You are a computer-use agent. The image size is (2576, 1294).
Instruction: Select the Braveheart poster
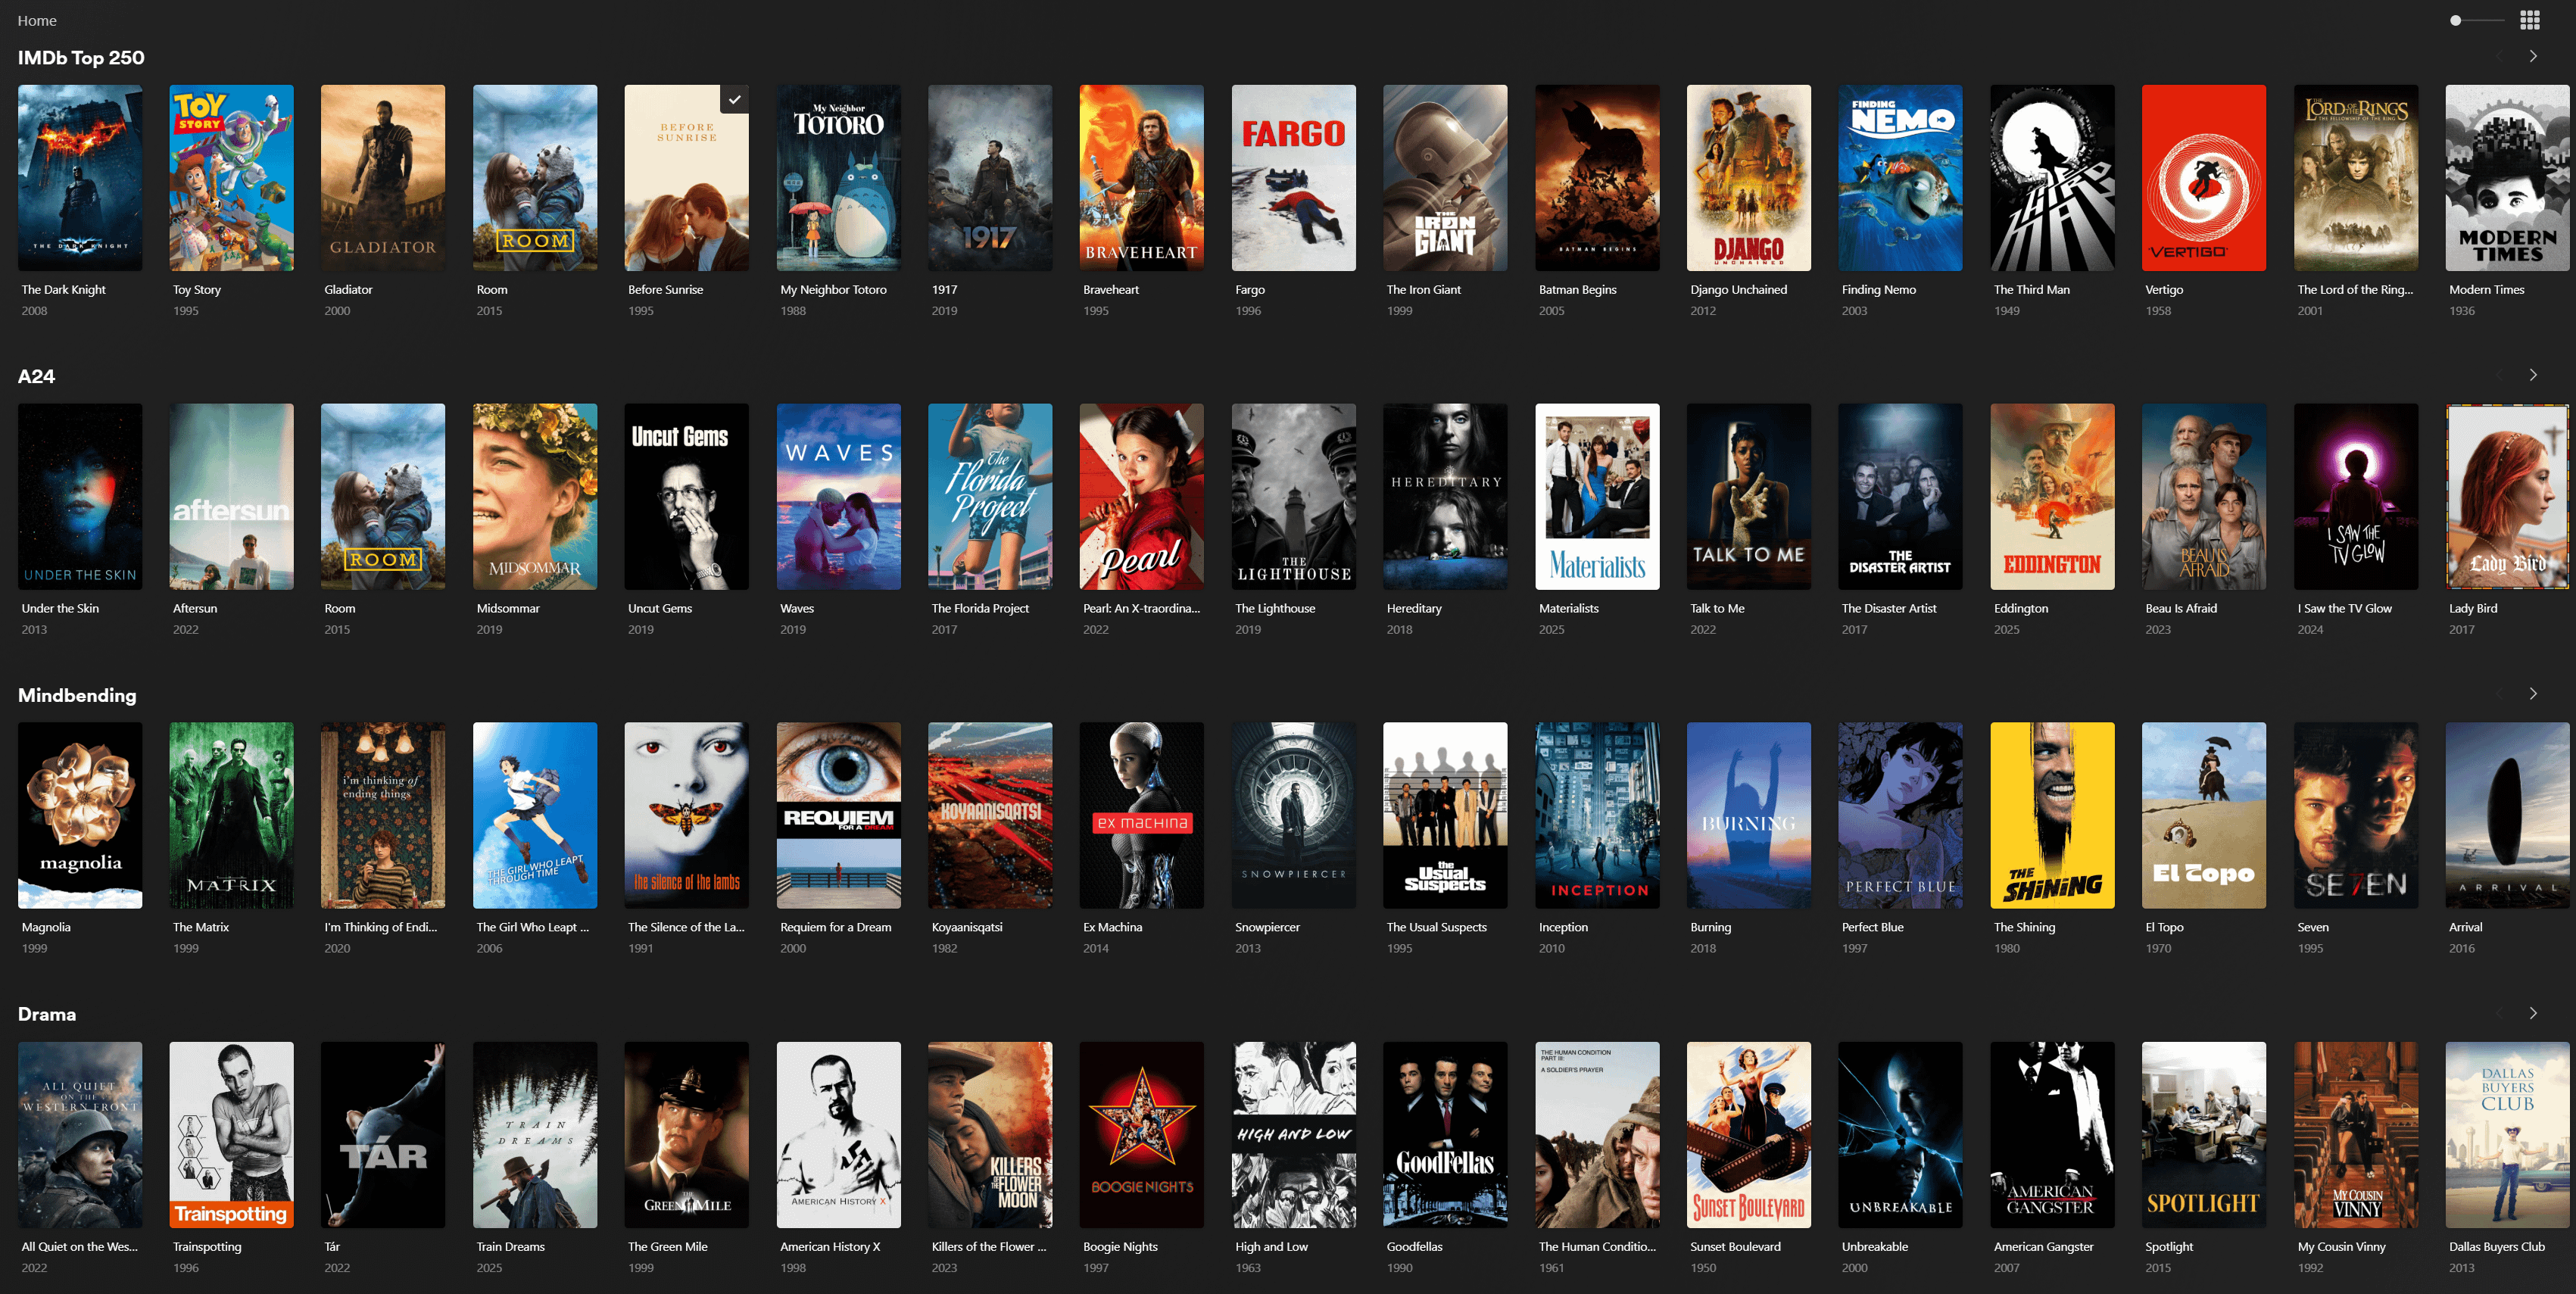(1142, 178)
